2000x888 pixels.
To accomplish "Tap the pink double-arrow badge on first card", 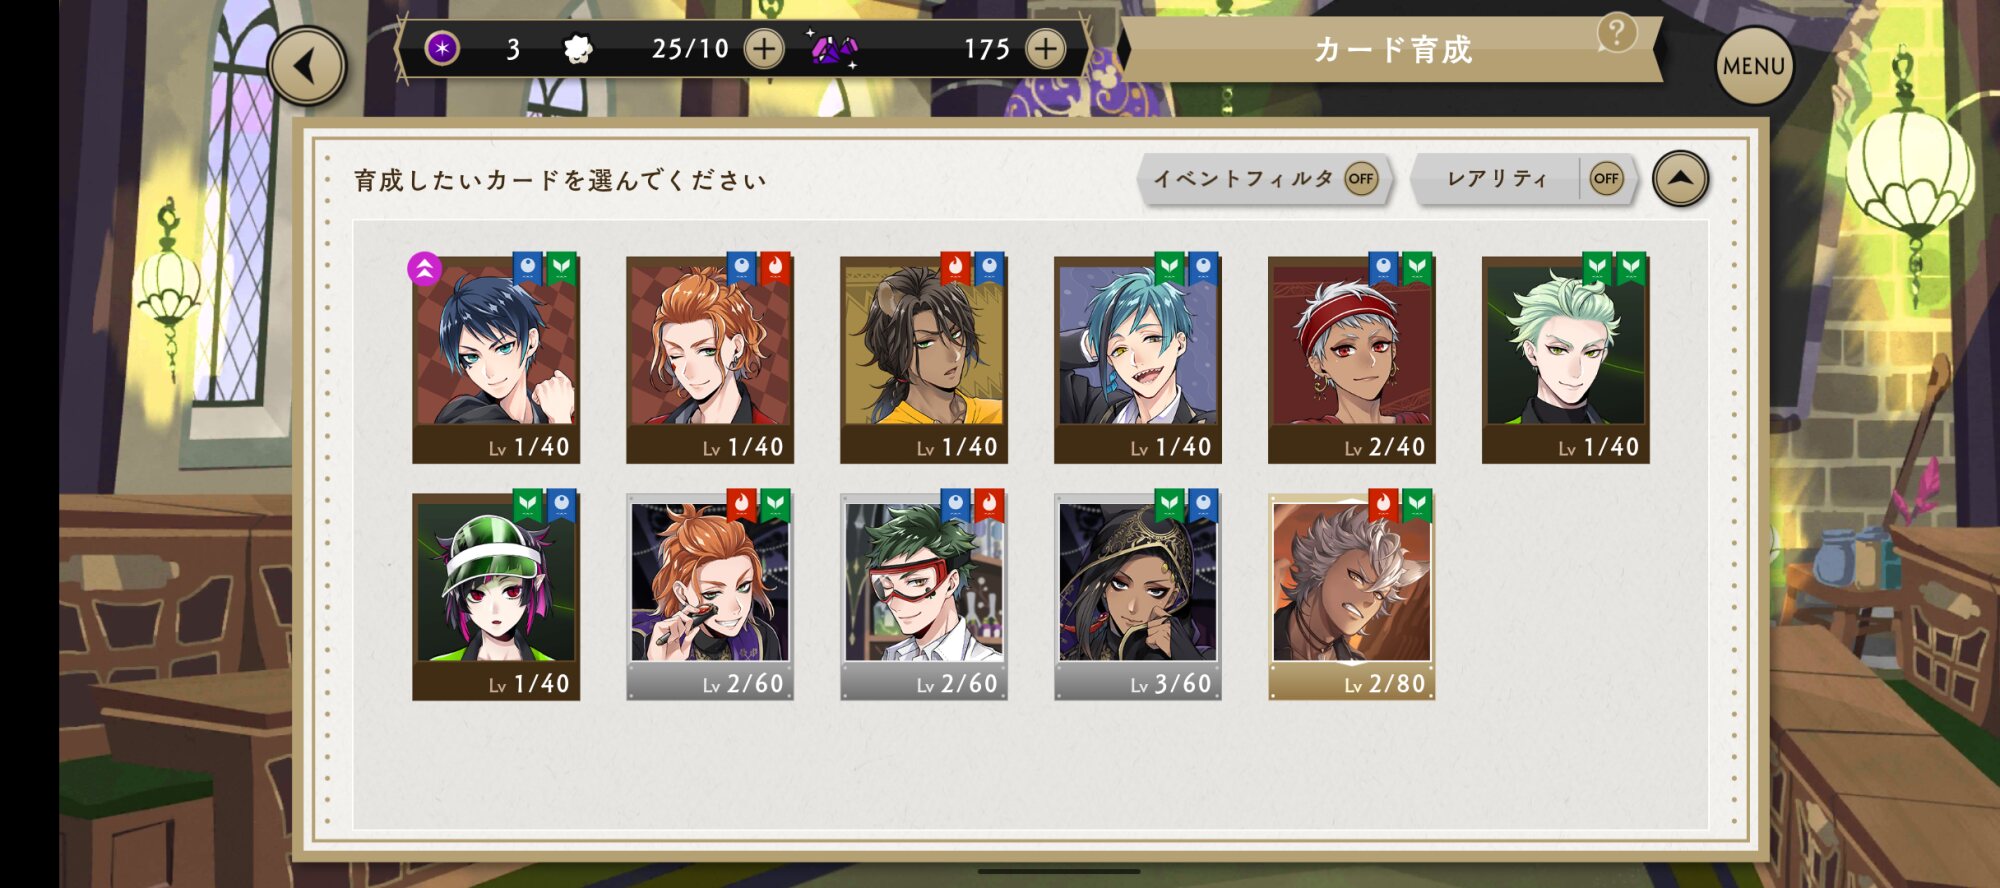I will 425,268.
